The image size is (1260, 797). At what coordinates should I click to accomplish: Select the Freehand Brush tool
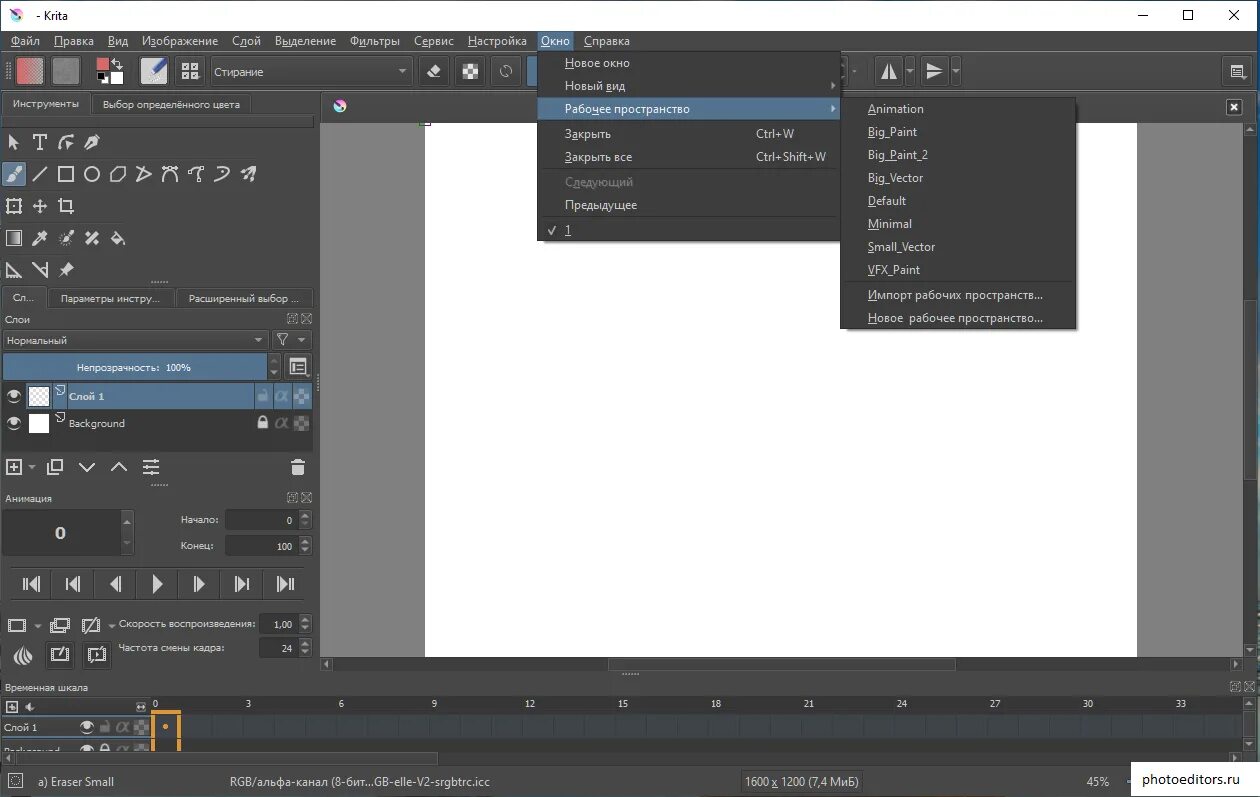(14, 174)
